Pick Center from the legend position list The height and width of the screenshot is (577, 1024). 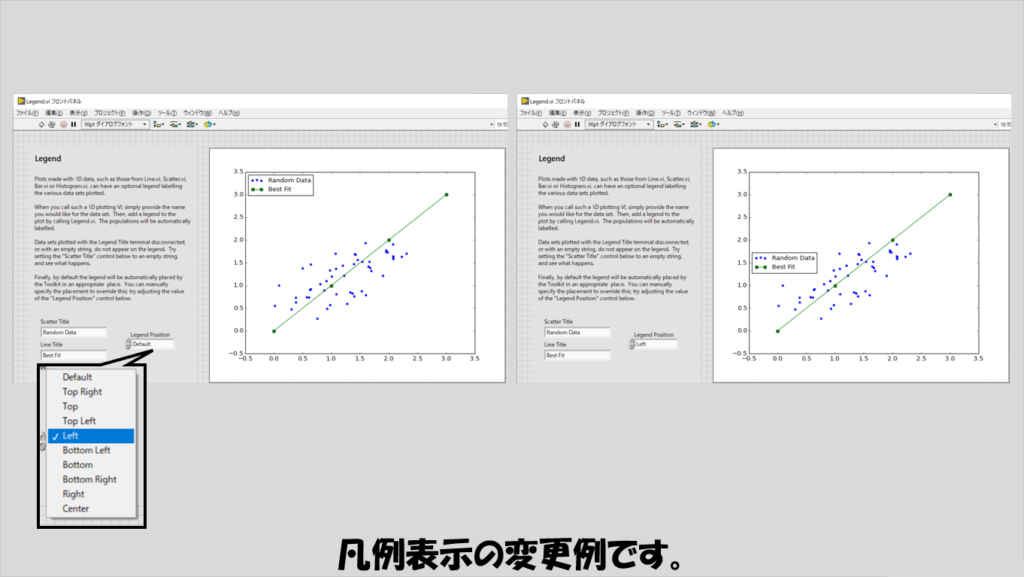[x=76, y=508]
